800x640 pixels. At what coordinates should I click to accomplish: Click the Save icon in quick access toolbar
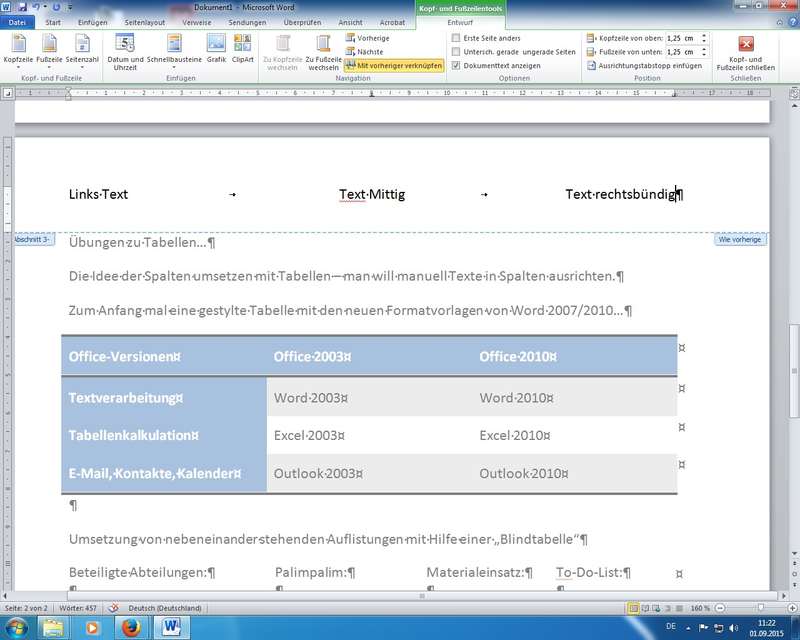(22, 7)
